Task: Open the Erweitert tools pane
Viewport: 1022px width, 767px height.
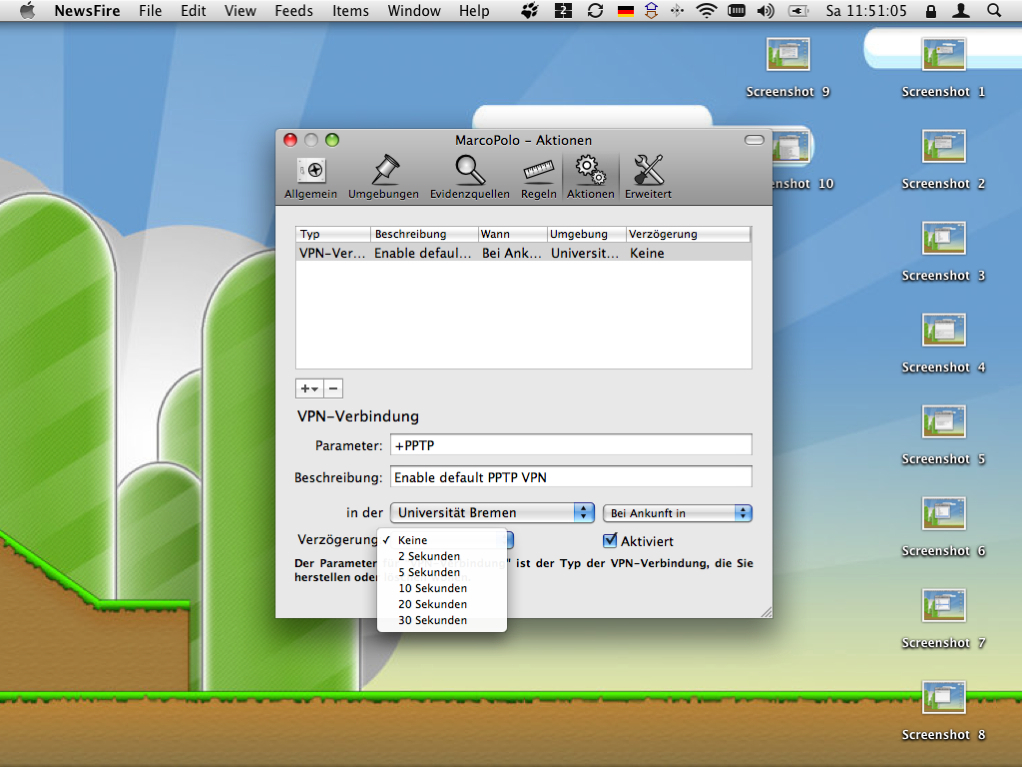Action: pos(648,177)
